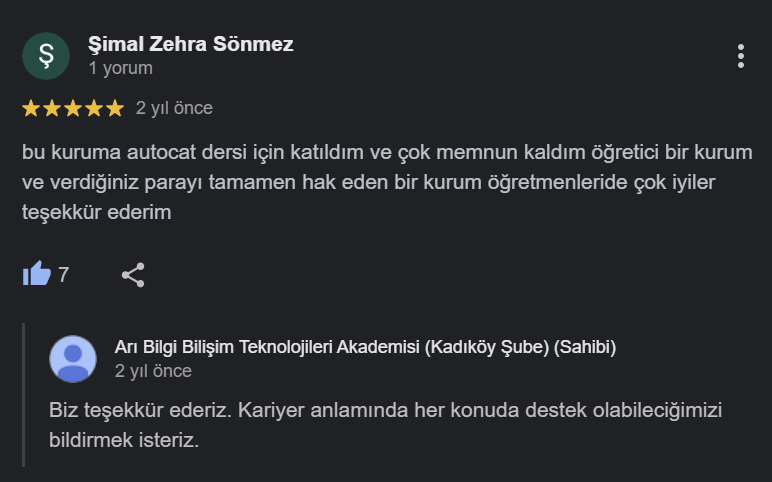Open Şimal Zehra Sönmez's profile name link
The height and width of the screenshot is (482, 772).
coord(190,44)
